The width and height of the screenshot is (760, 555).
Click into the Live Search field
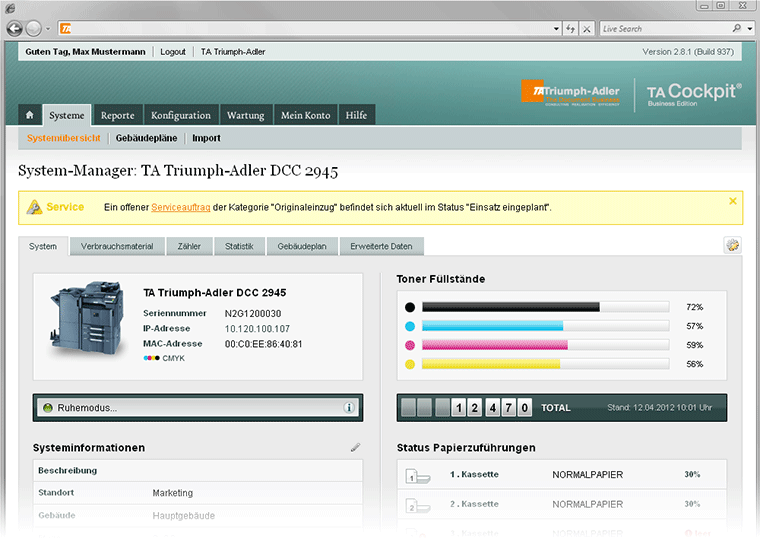coord(665,29)
